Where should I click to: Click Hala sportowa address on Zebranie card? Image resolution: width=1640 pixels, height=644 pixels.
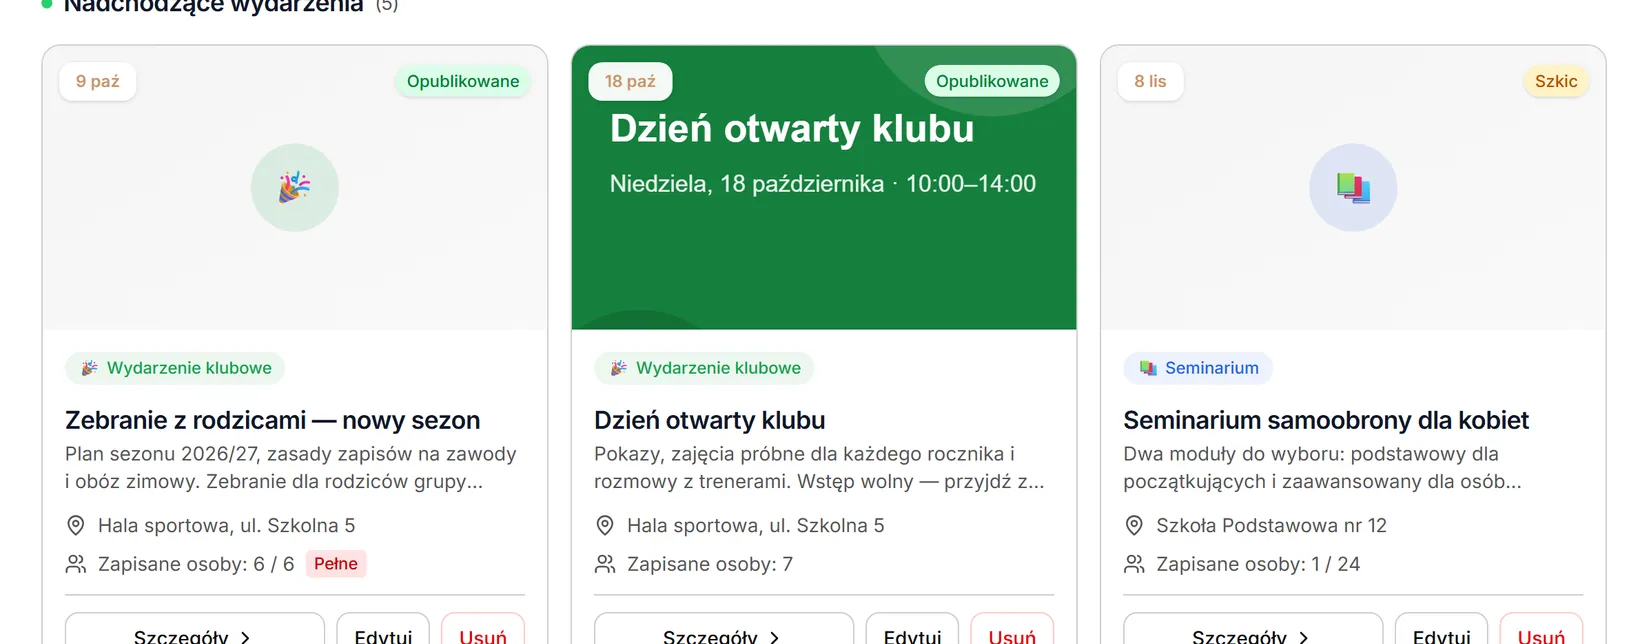pos(226,525)
